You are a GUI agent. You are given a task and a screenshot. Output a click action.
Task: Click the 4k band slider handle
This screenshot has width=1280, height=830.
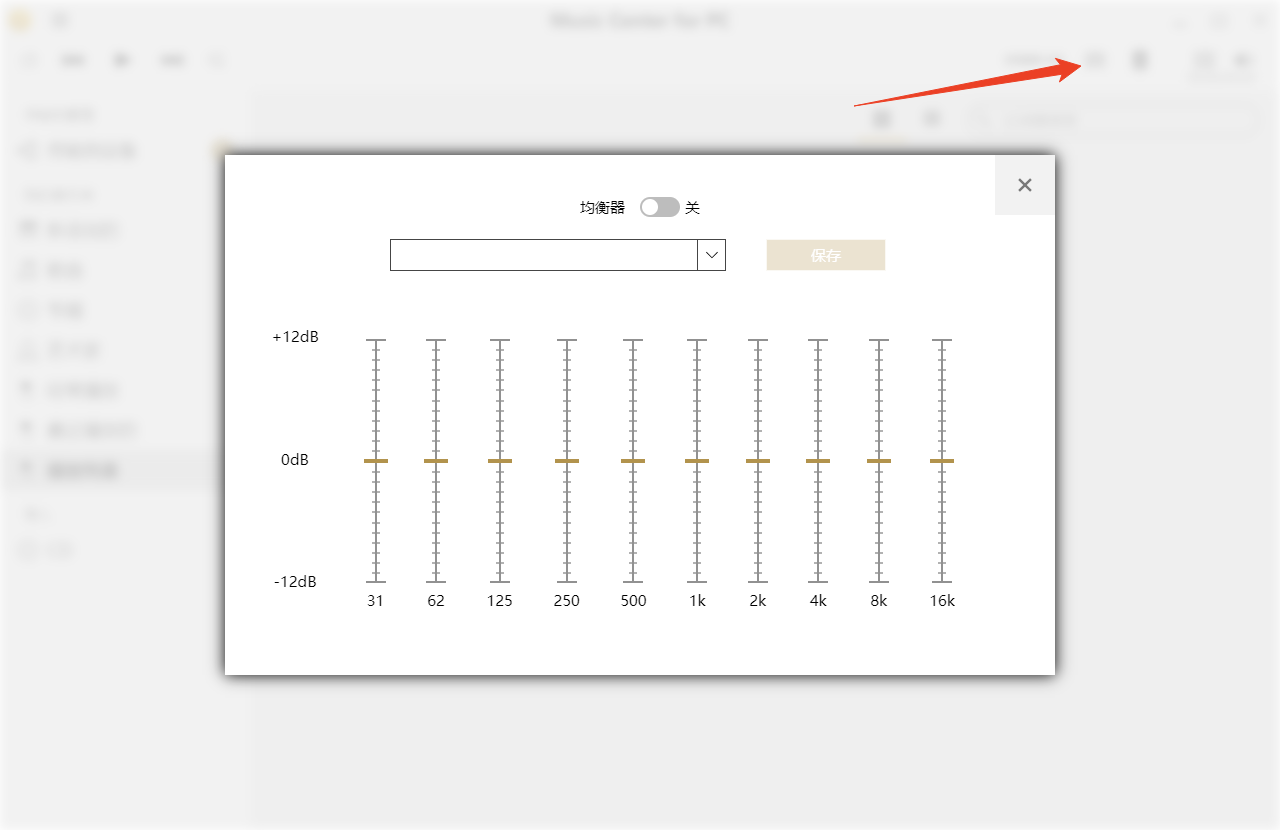click(x=818, y=461)
